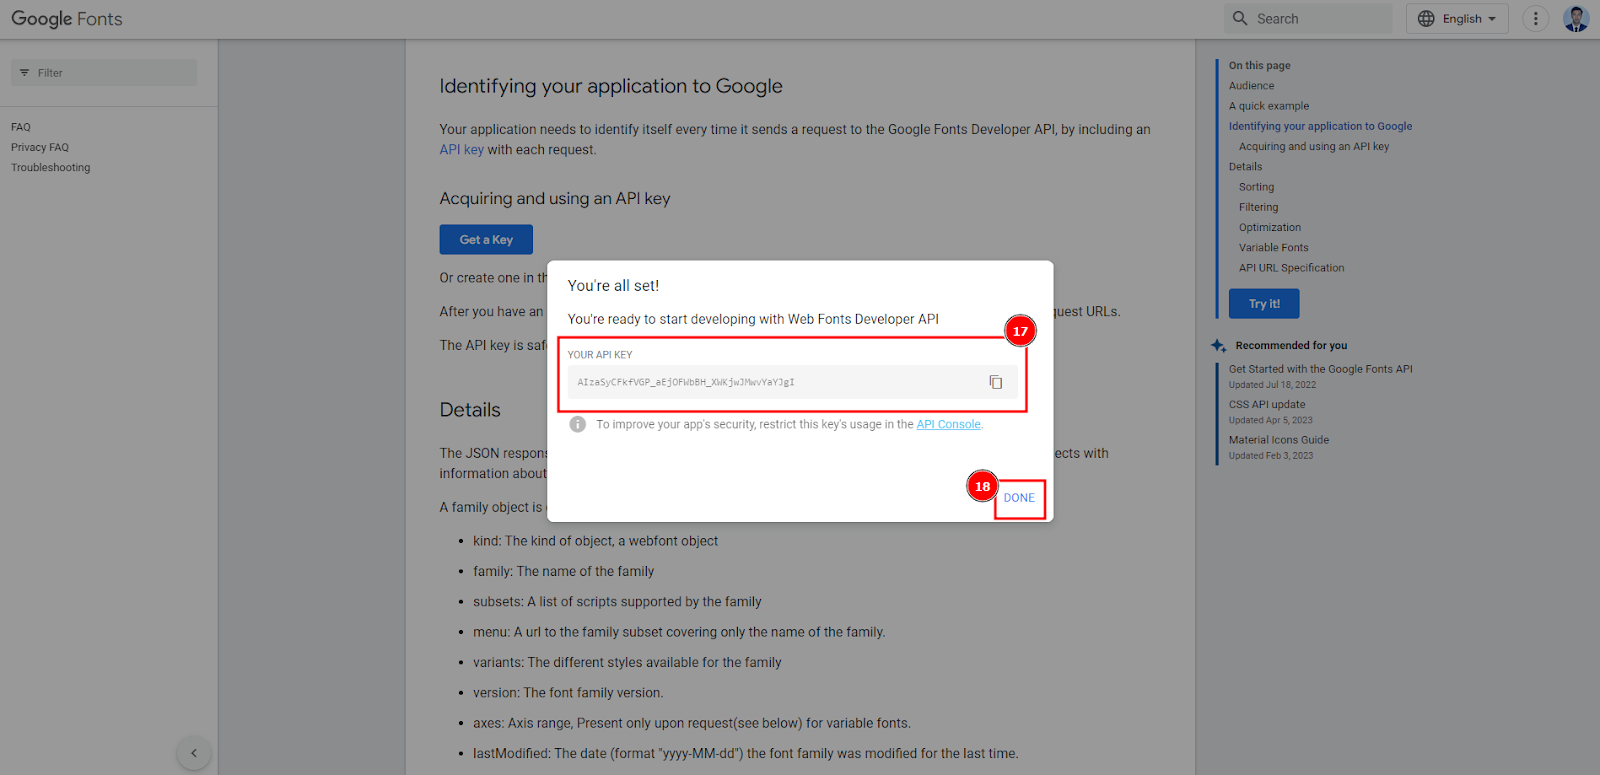1600x775 pixels.
Task: Click the globe language icon
Action: click(x=1426, y=18)
